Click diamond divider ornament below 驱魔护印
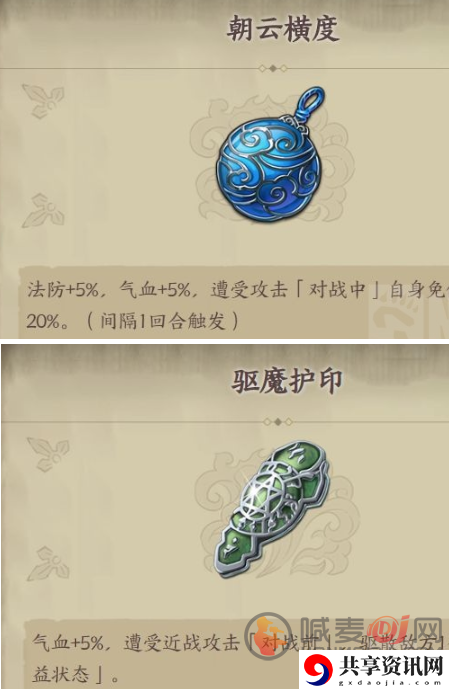 click(277, 421)
